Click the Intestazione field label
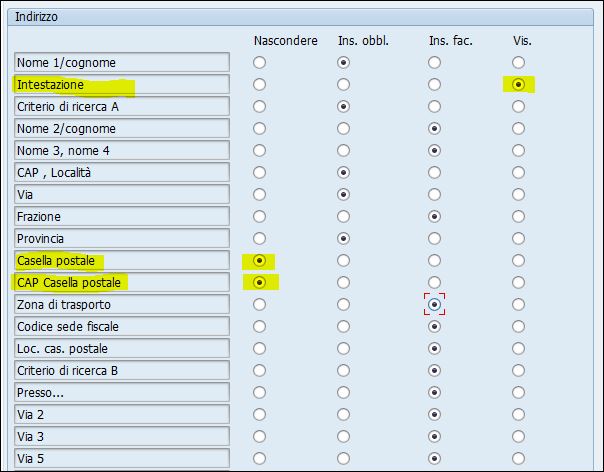This screenshot has height=472, width=604. point(122,84)
